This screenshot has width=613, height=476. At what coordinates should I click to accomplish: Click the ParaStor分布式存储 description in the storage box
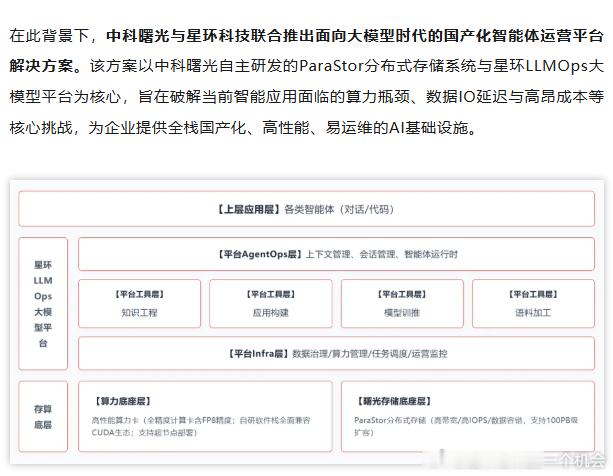pos(466,426)
